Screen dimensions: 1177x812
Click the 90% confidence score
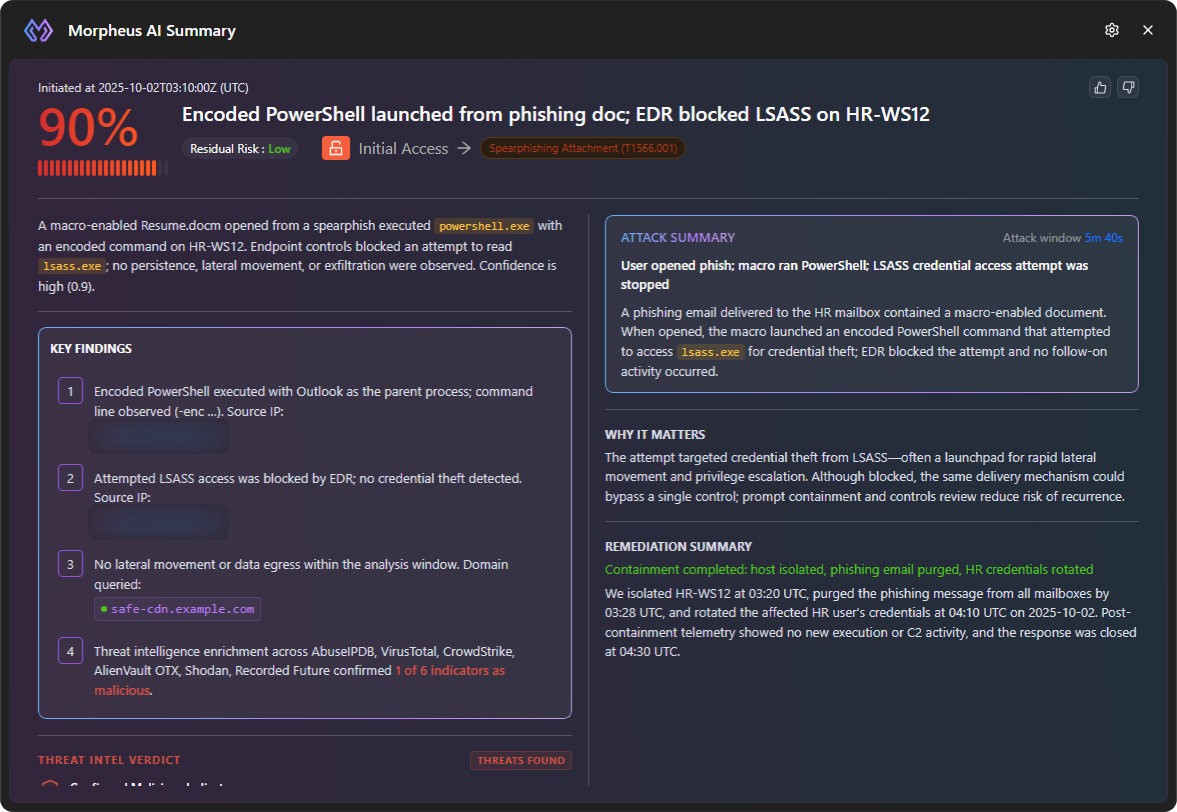[x=89, y=128]
